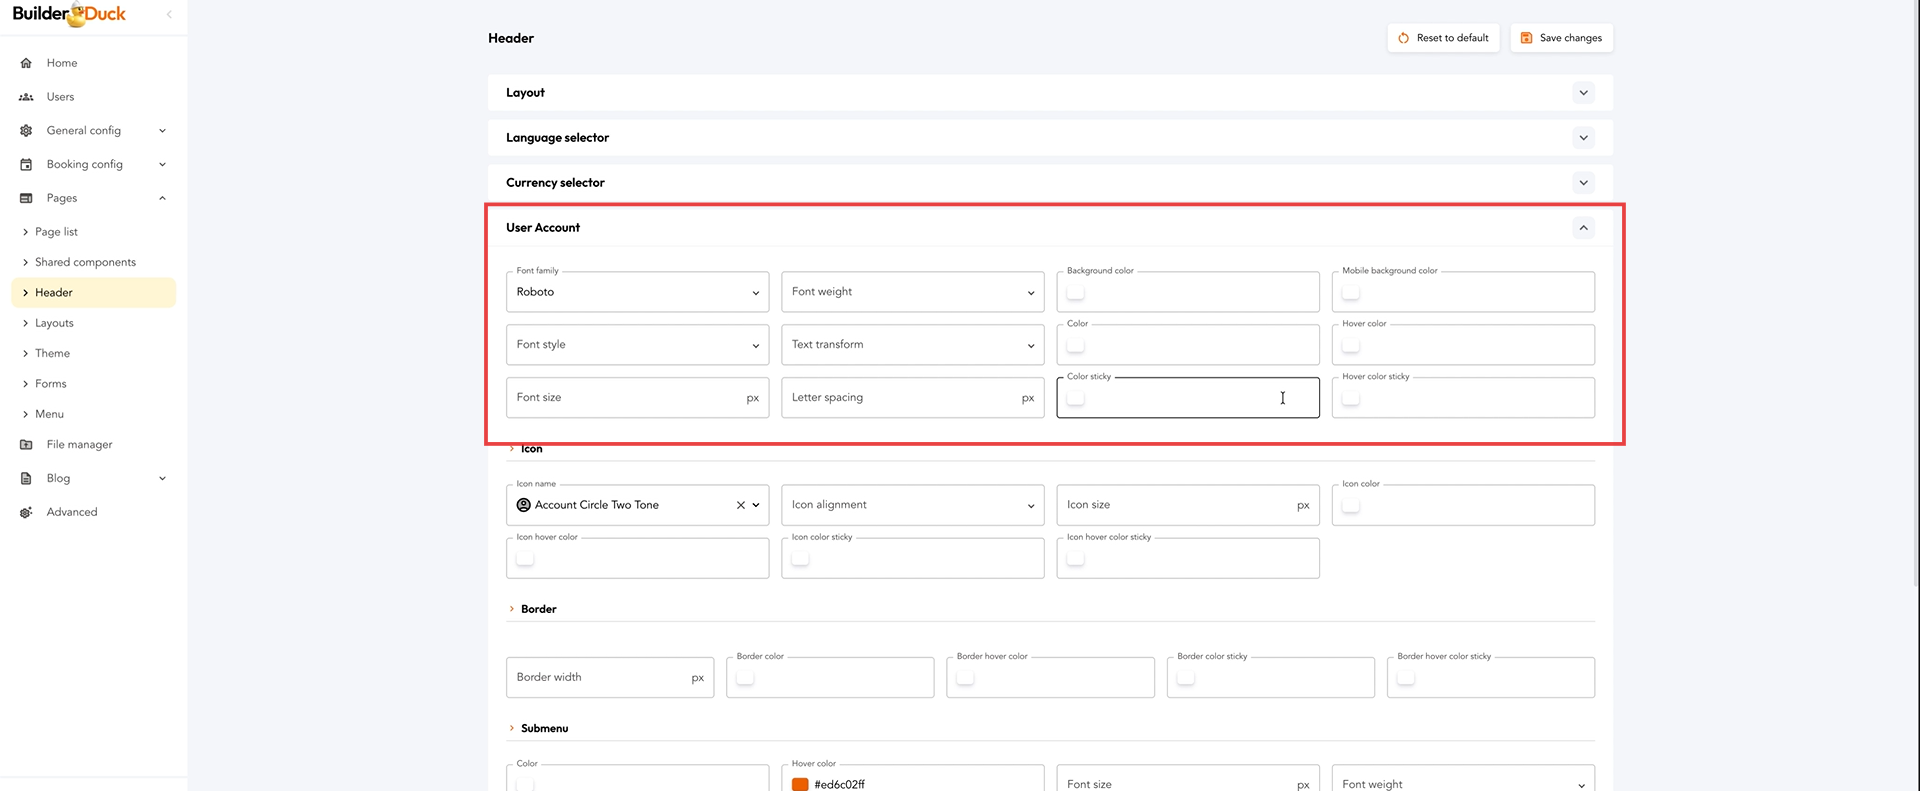Click the File manager folder icon
This screenshot has height=791, width=1920.
pyautogui.click(x=26, y=445)
